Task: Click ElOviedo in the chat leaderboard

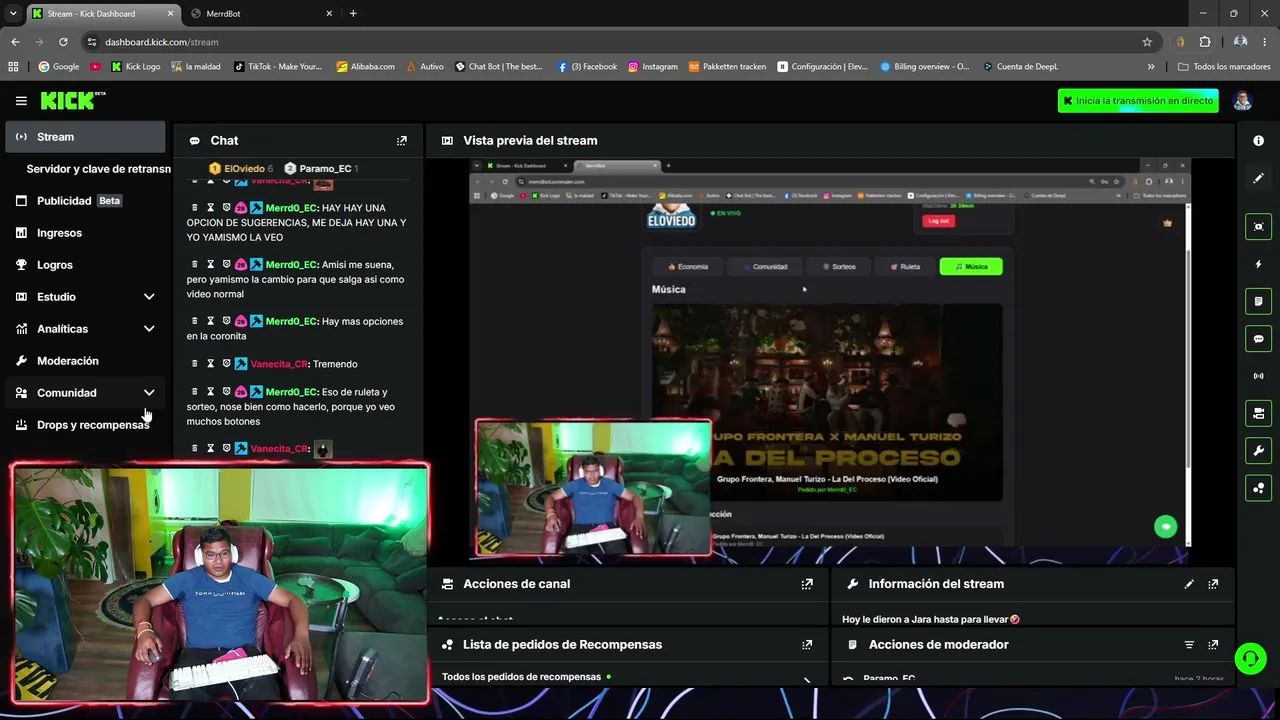Action: pos(240,169)
